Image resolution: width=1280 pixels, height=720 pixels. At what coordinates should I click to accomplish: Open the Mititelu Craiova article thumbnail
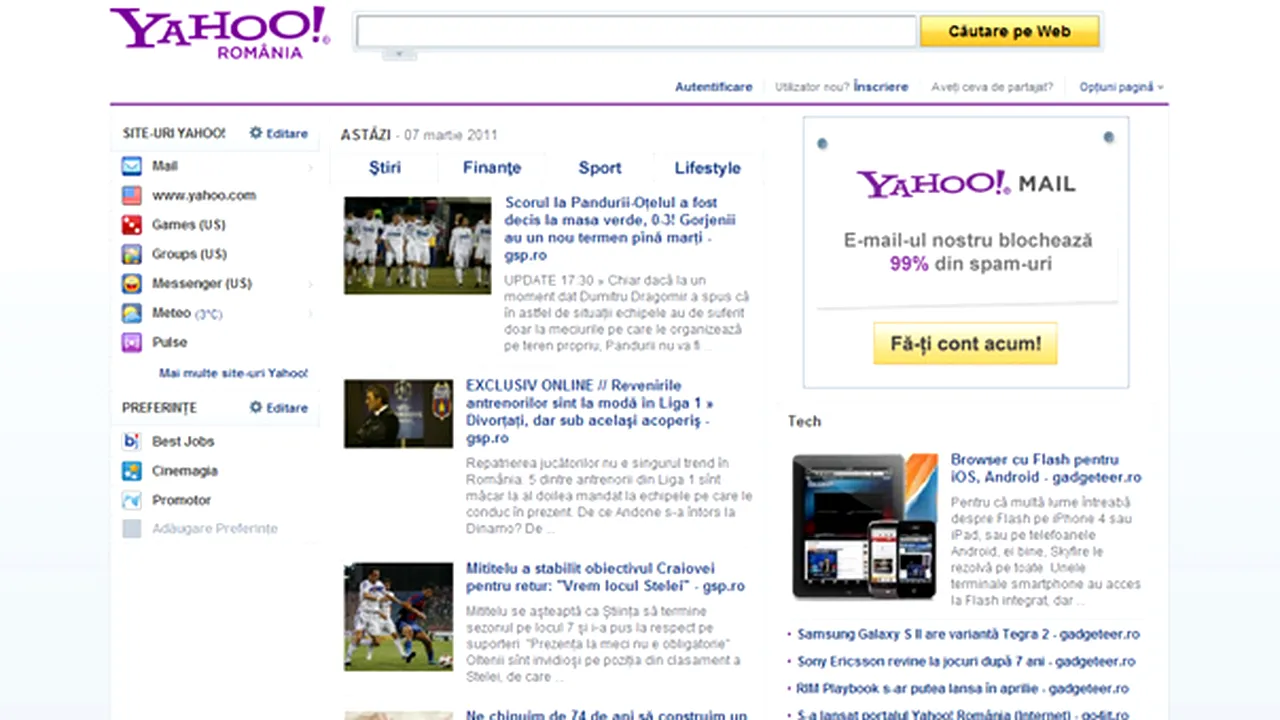(399, 616)
